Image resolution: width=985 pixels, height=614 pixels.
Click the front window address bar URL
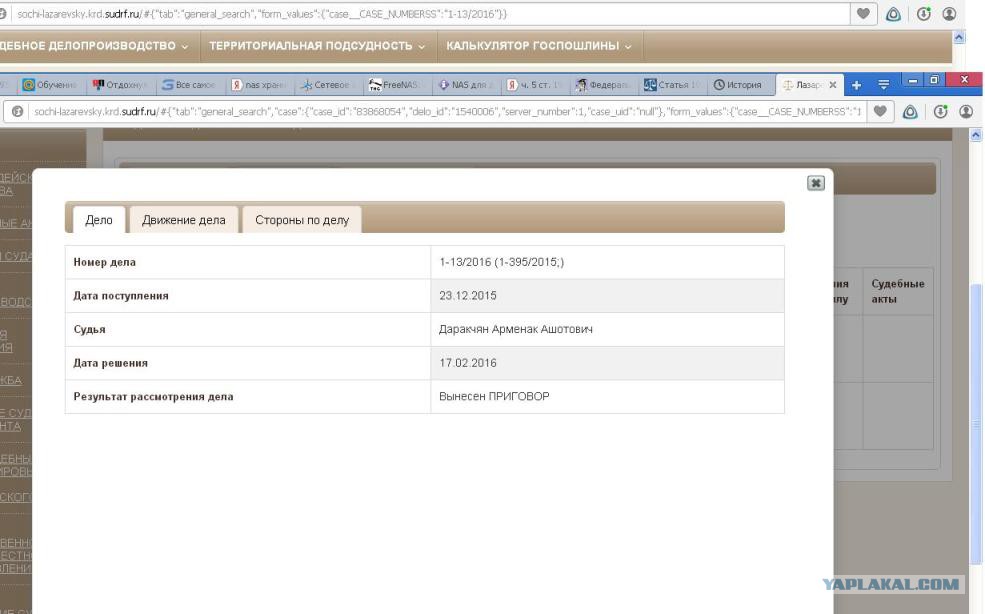447,112
